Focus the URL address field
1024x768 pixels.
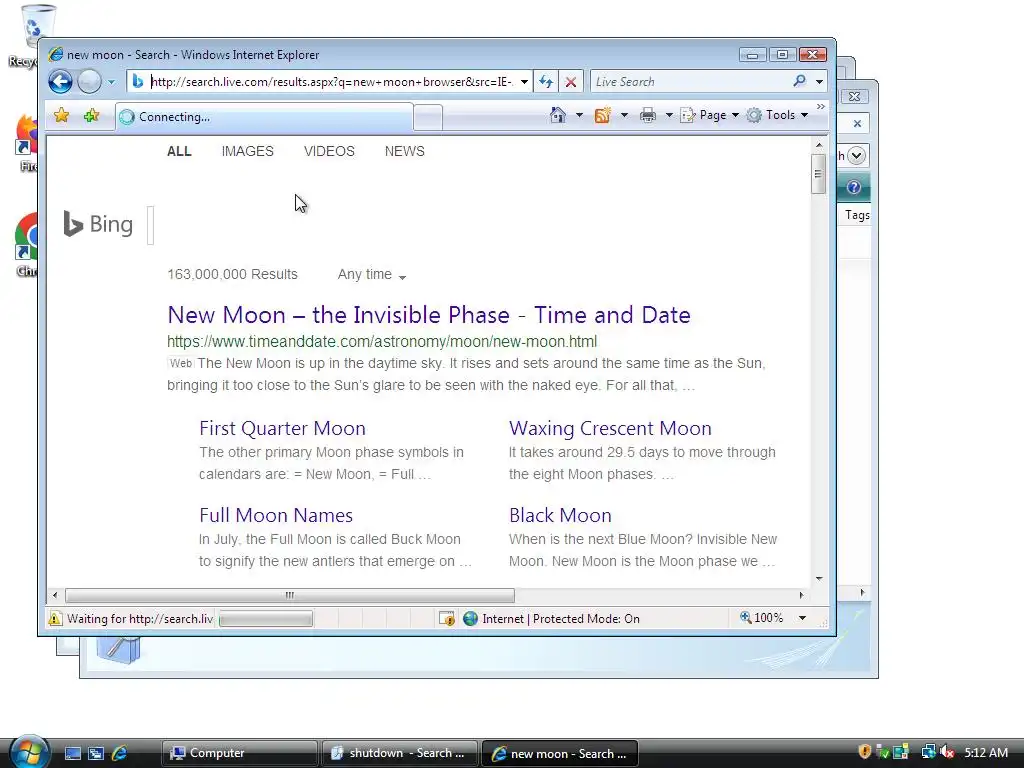332,82
